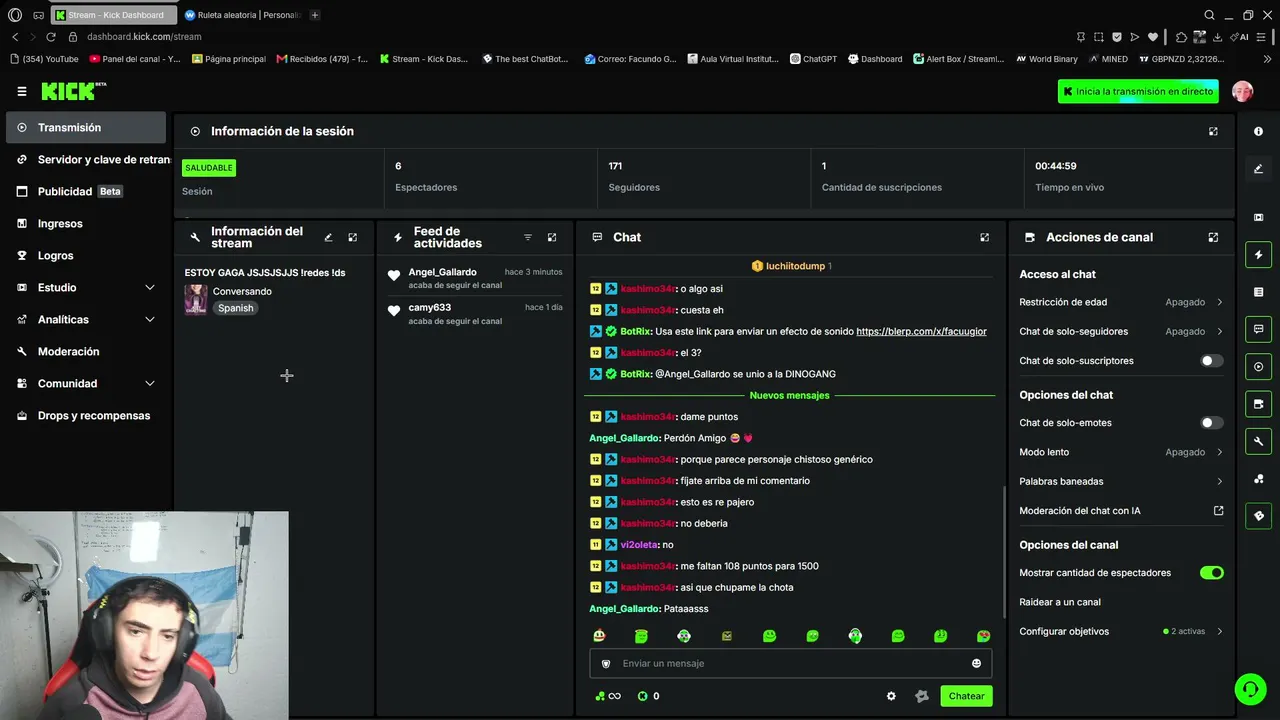Expand the Información del stream panel
Screen dimensions: 1280x720
coord(352,237)
